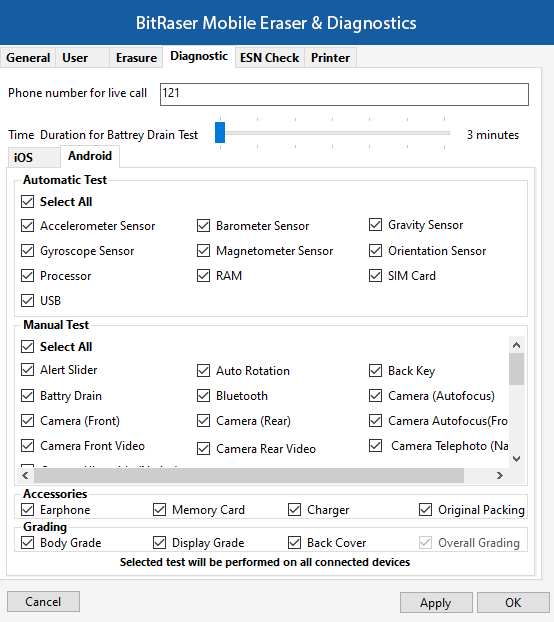Toggle Alert Slider checkbox
Viewport: 554px width, 622px height.
27,370
